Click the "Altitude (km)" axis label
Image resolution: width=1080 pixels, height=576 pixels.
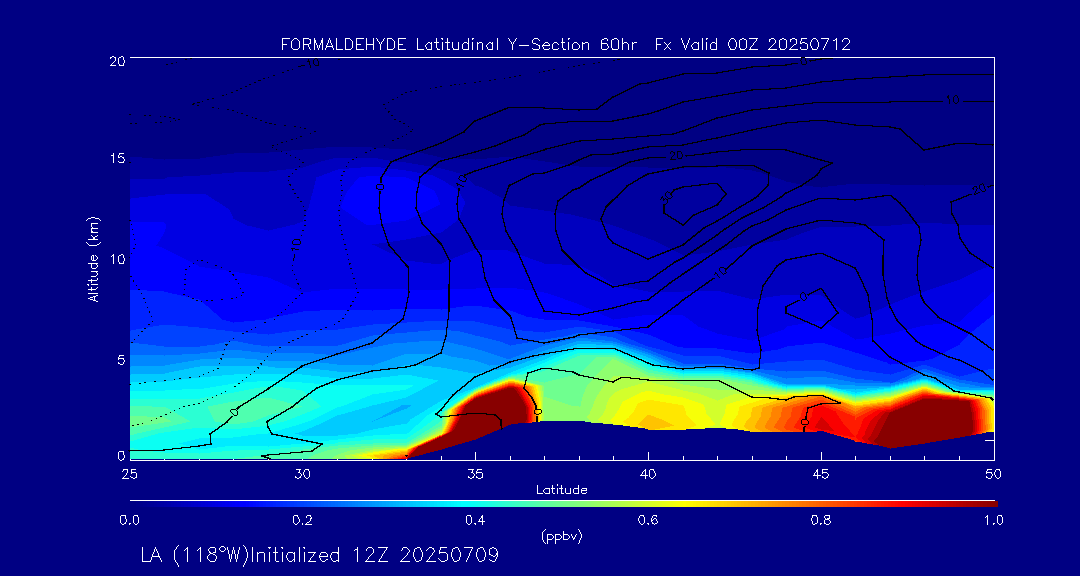(x=93, y=260)
